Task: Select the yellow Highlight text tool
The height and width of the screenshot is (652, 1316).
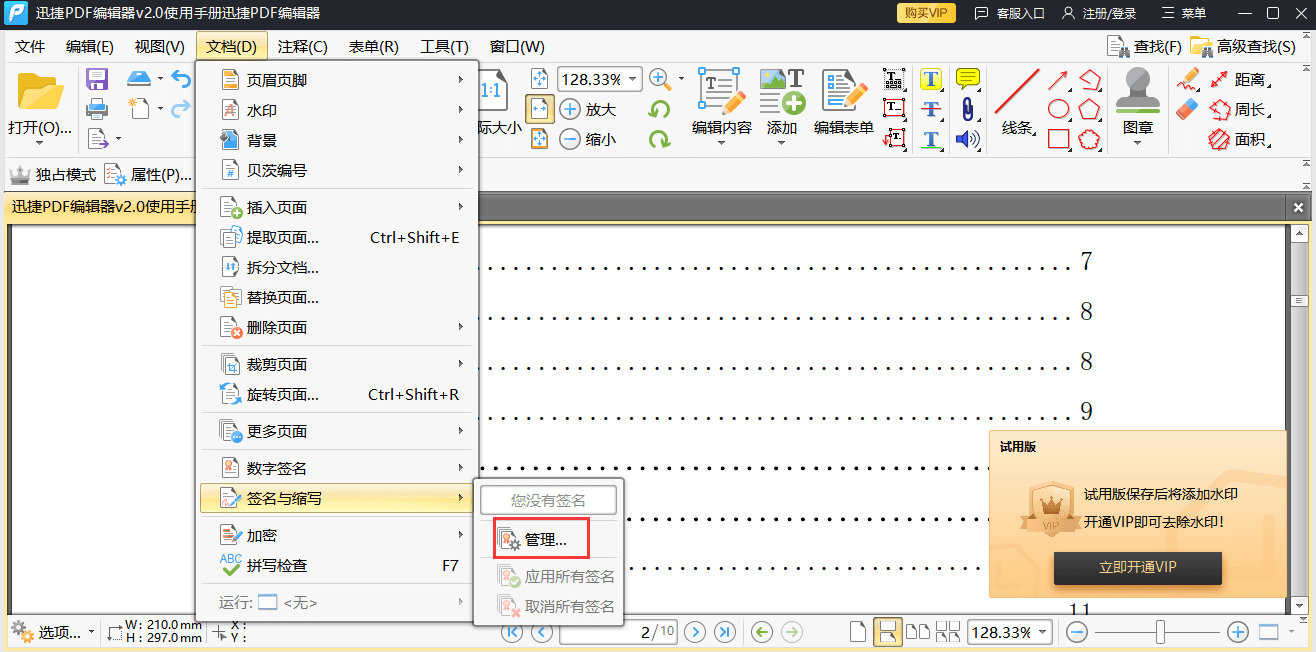Action: (x=931, y=79)
